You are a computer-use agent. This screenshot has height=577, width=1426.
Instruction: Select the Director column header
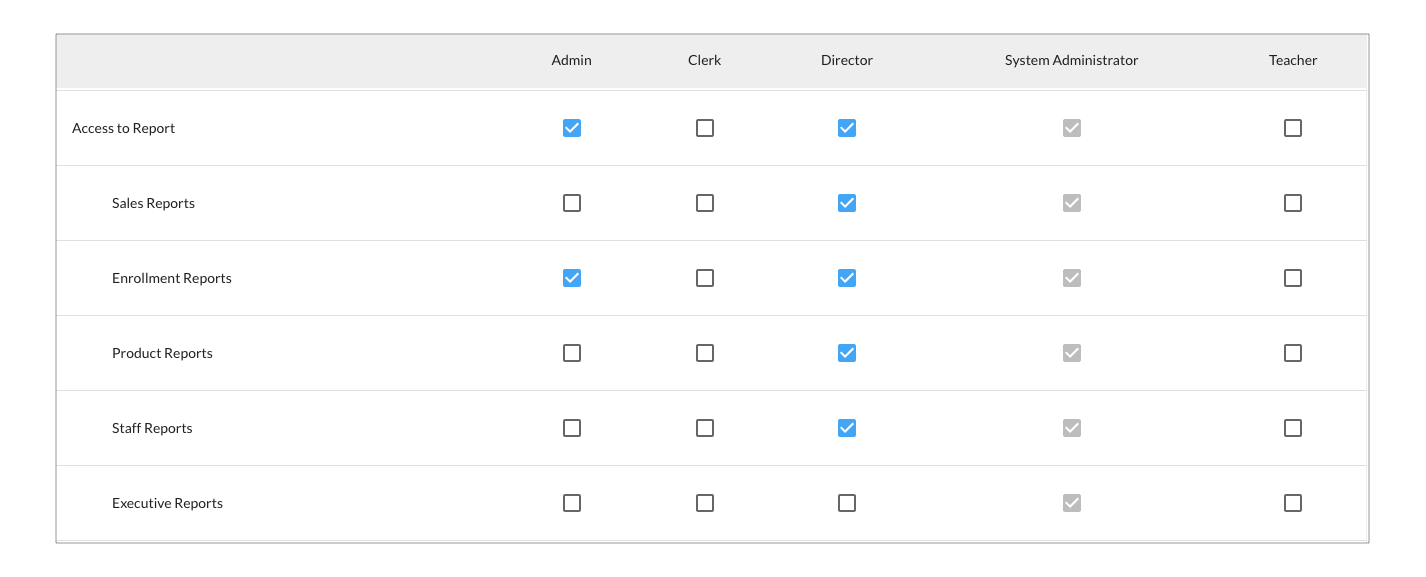point(847,60)
